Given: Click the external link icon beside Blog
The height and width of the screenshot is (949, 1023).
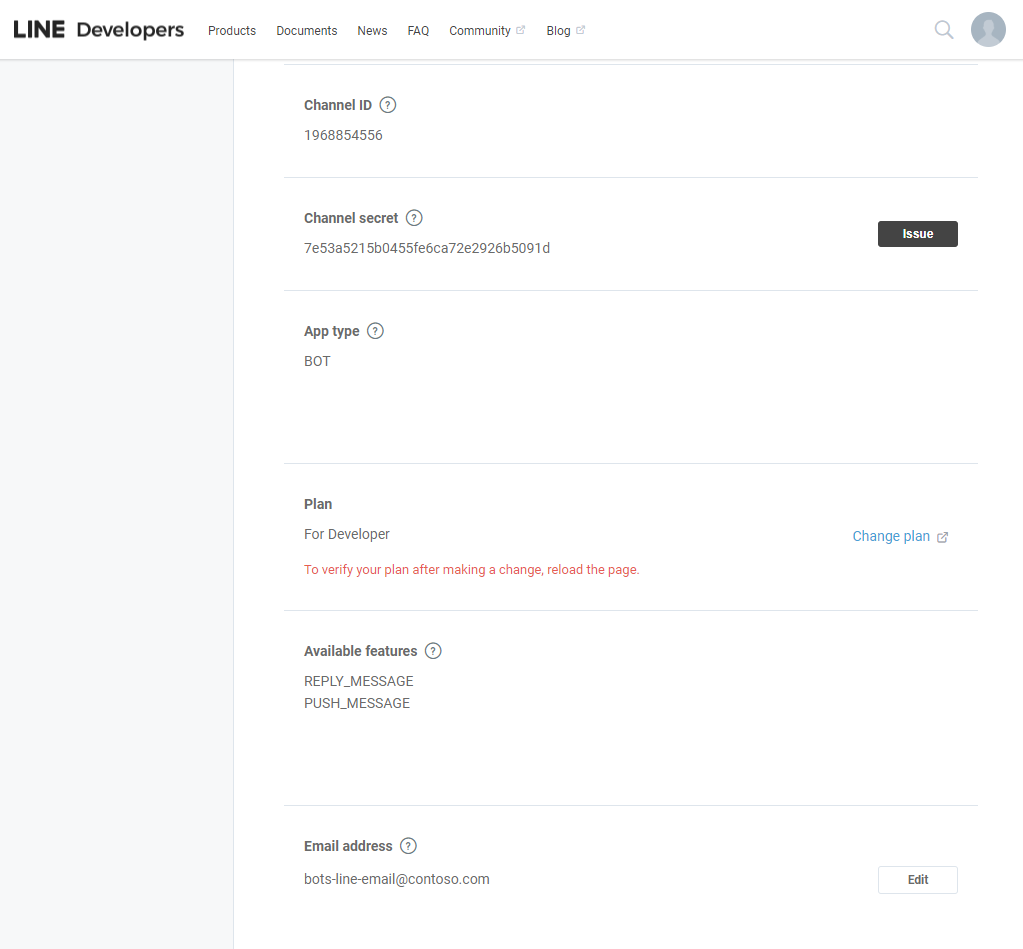Looking at the screenshot, I should (580, 30).
